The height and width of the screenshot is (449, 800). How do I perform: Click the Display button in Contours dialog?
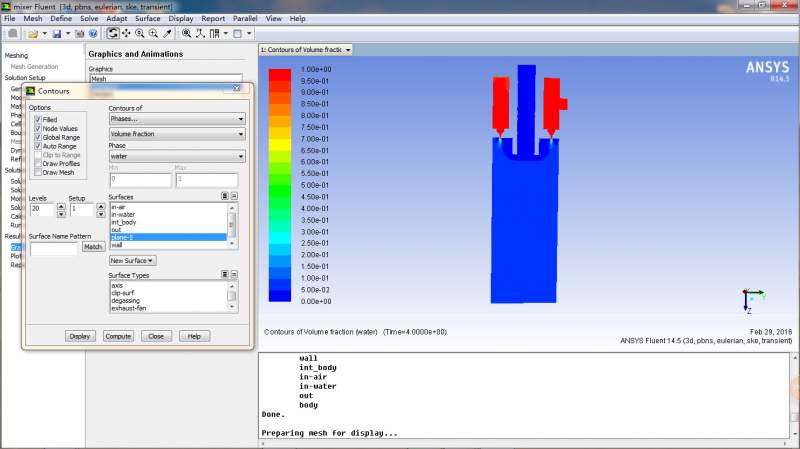click(80, 336)
